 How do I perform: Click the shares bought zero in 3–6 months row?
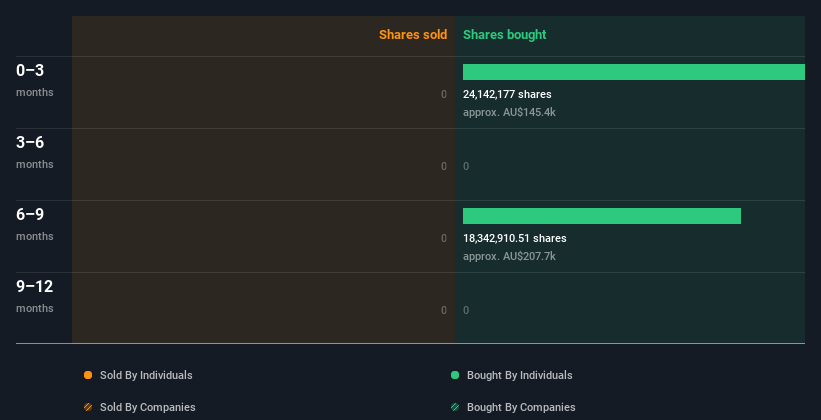(466, 166)
